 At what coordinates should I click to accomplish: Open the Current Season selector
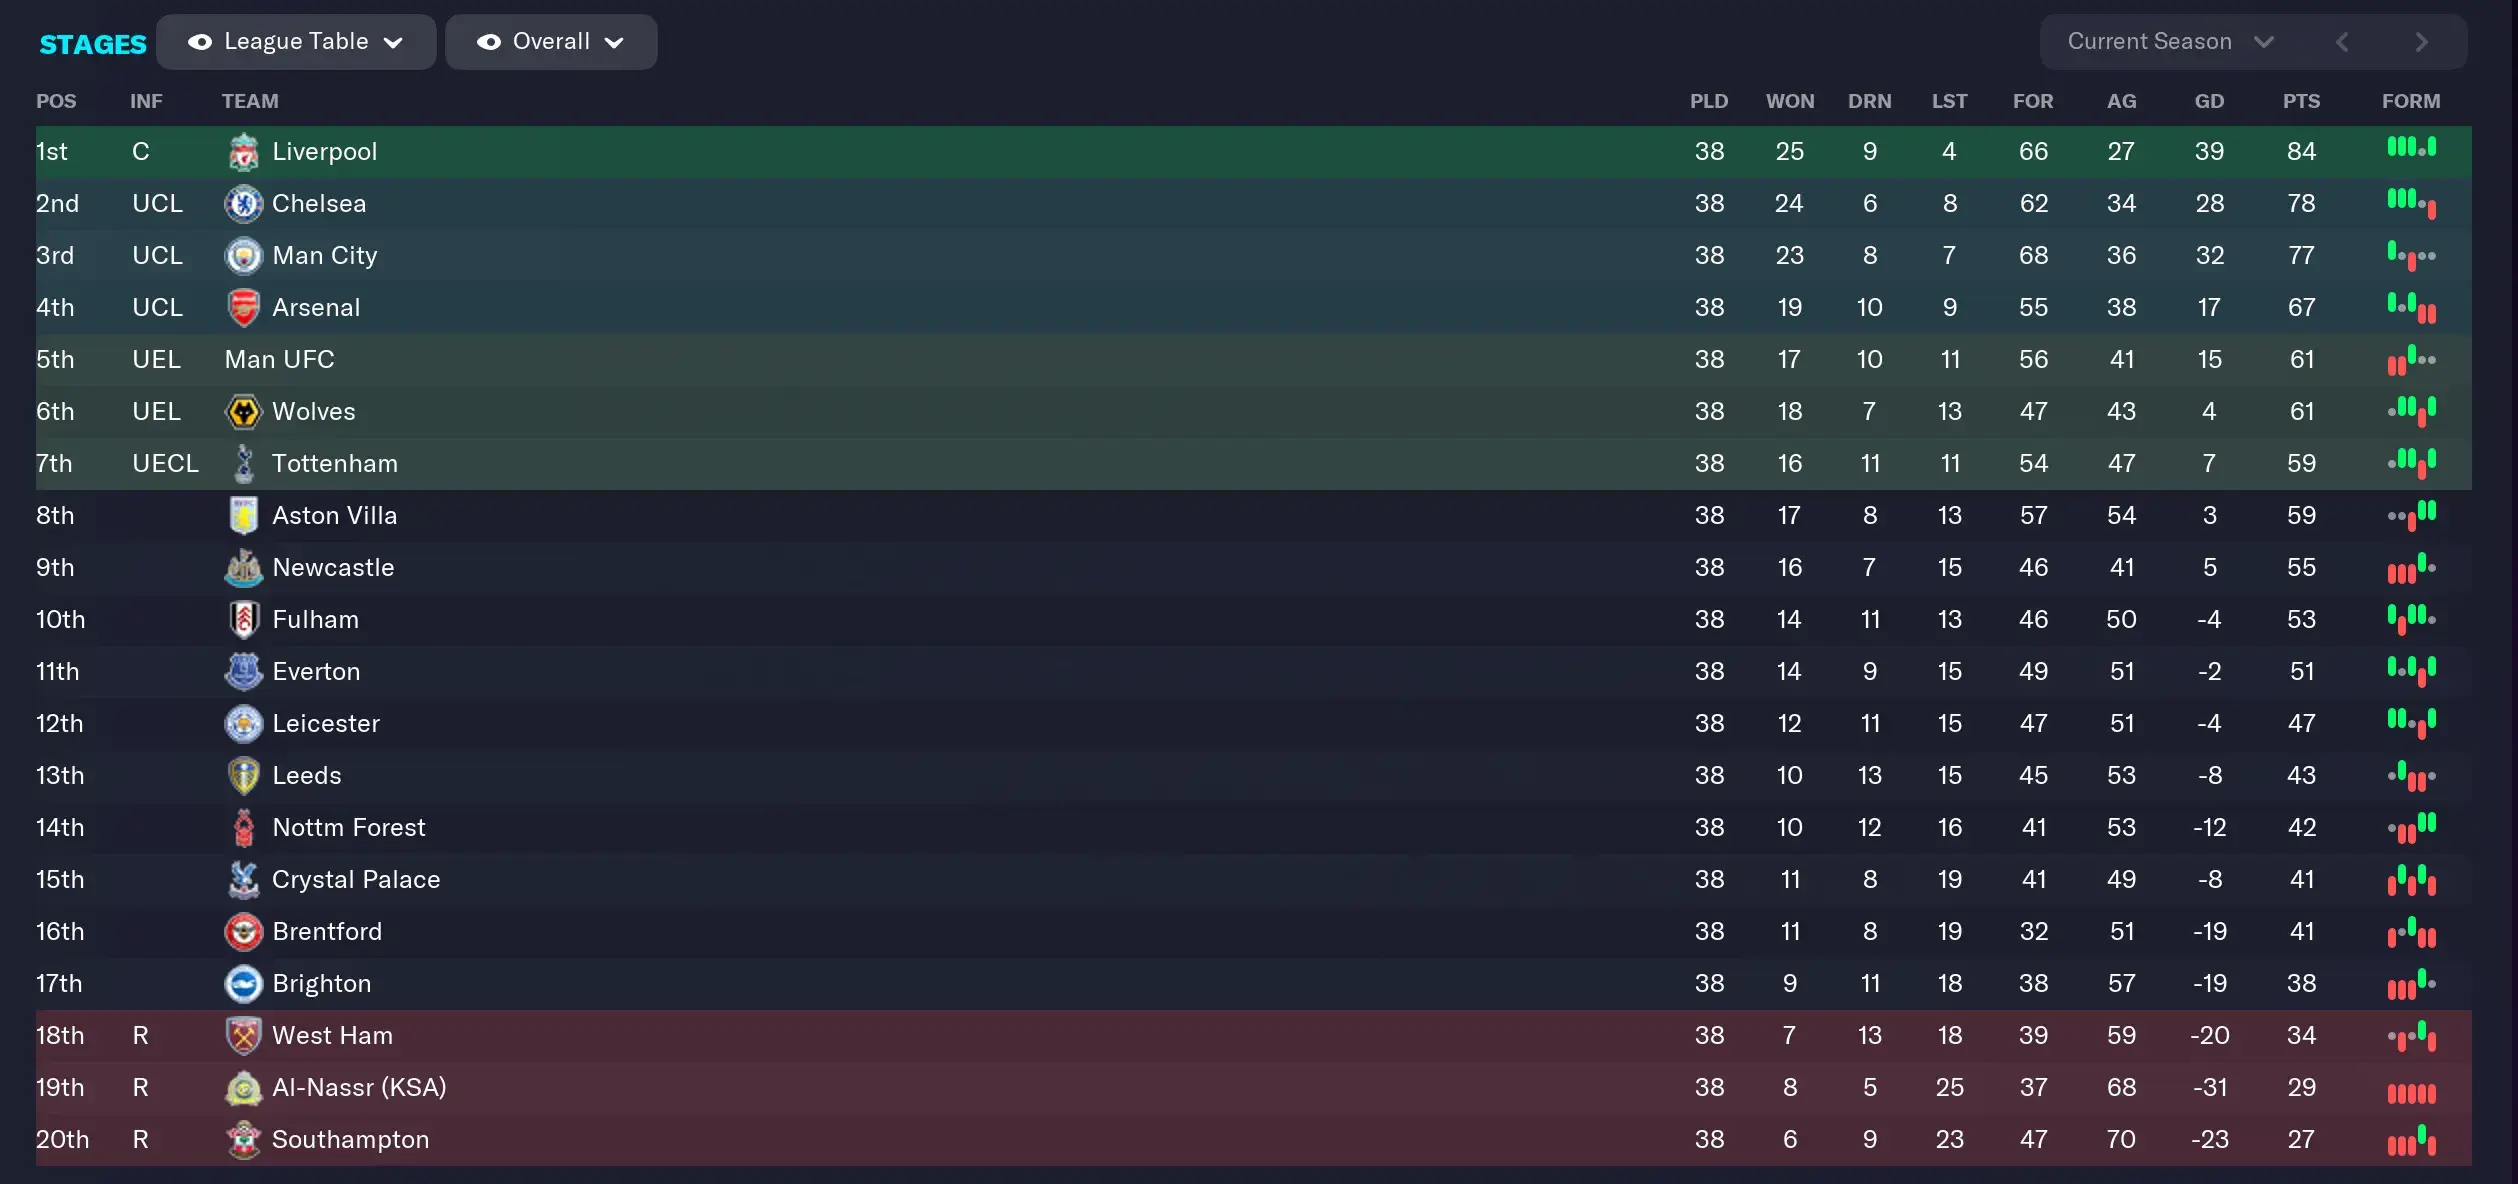point(2170,42)
